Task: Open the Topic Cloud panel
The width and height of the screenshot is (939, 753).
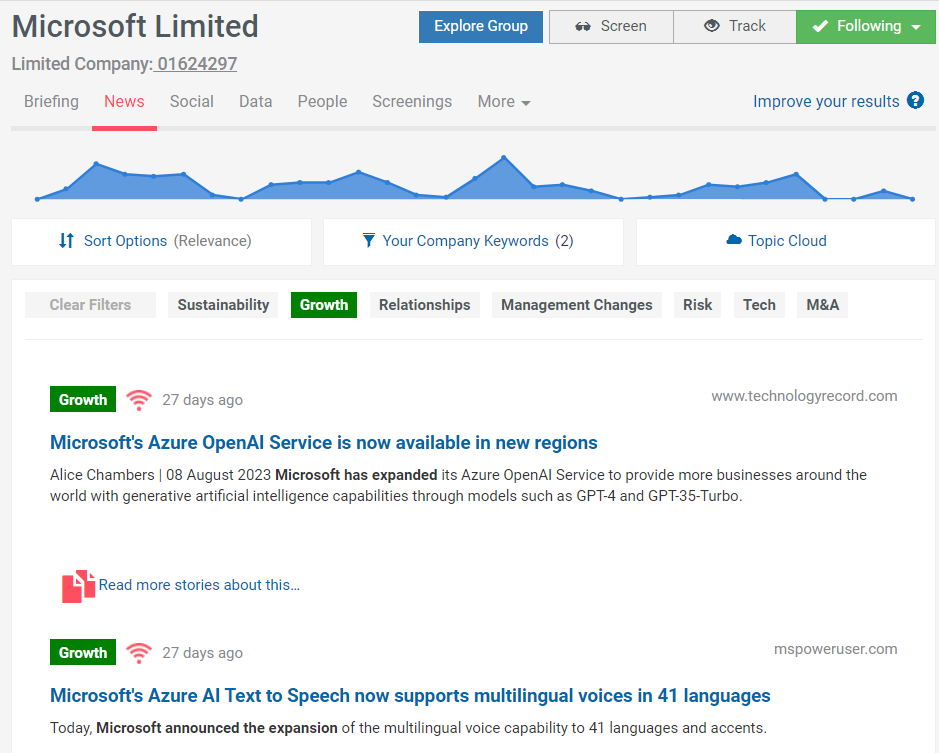Action: [x=786, y=241]
